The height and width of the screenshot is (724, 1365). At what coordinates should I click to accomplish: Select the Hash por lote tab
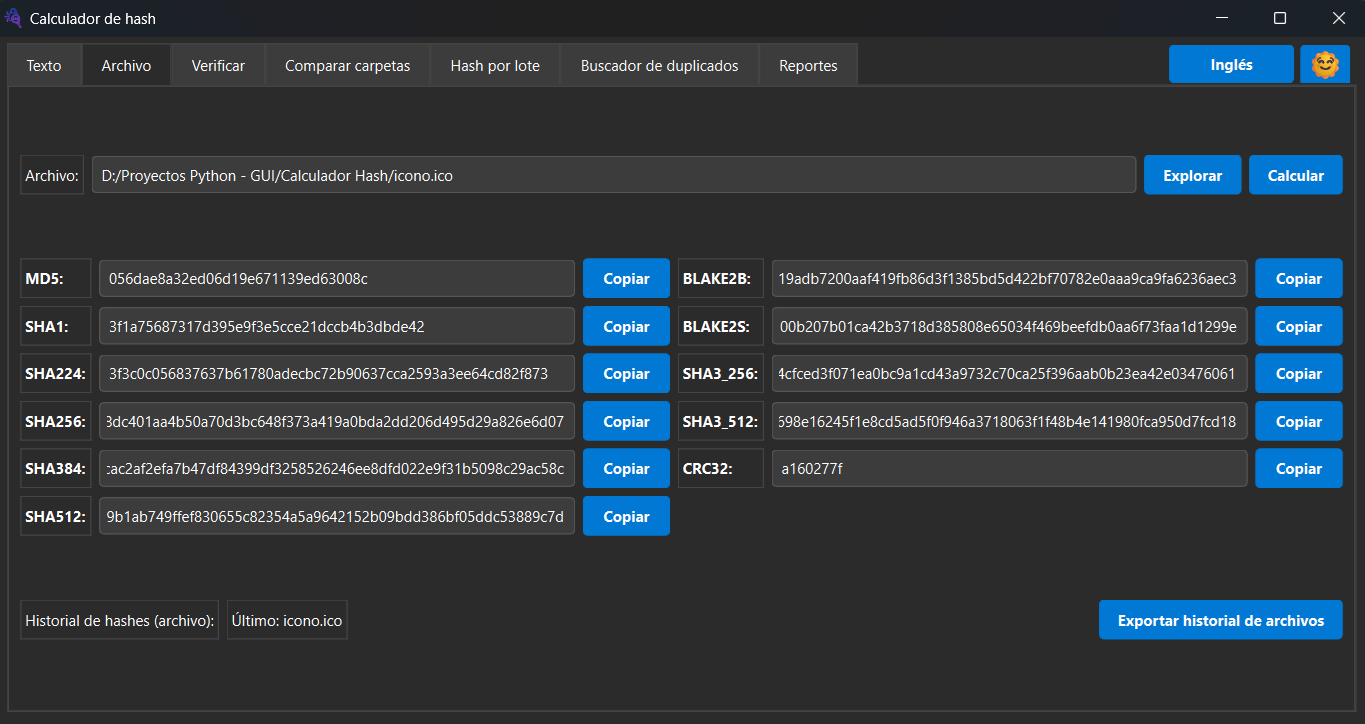click(x=495, y=66)
